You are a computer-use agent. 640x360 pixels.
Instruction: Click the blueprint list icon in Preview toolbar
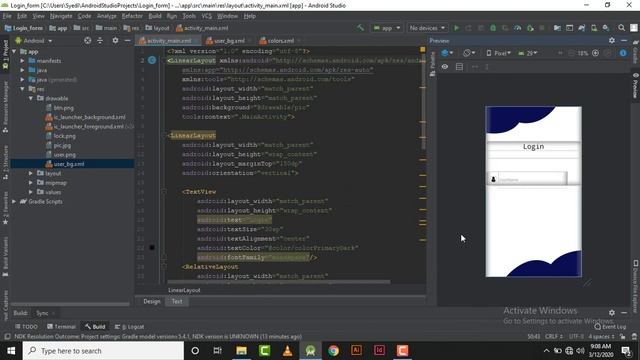click(x=459, y=67)
